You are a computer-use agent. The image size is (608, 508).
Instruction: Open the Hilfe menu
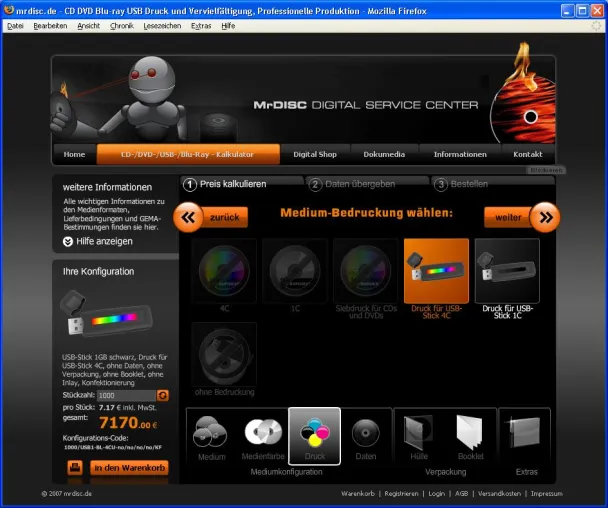[x=228, y=26]
